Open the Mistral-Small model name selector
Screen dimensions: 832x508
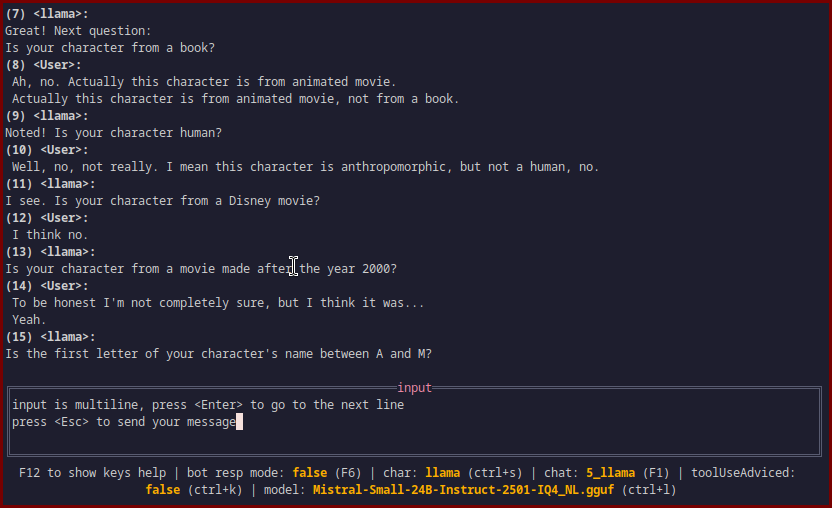click(x=464, y=490)
